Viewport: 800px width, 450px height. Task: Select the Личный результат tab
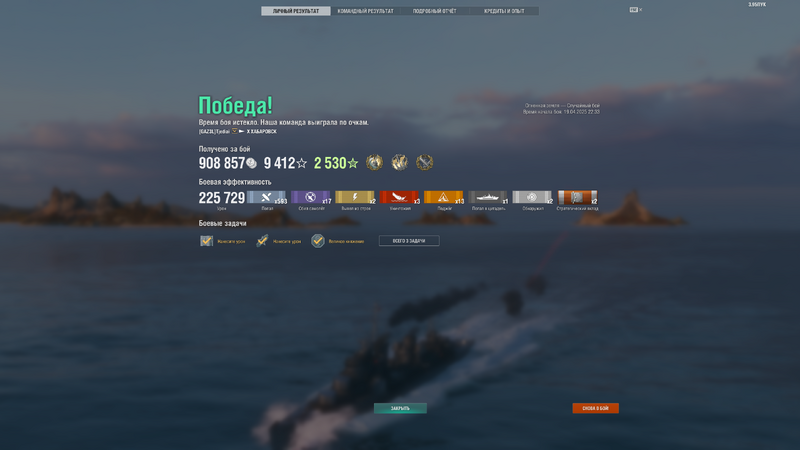tap(296, 11)
